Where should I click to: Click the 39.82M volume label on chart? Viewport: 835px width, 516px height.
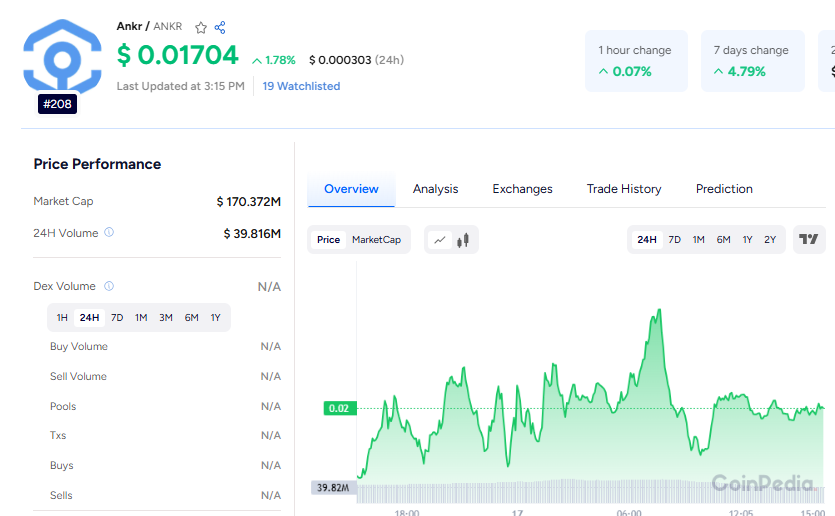tap(333, 488)
